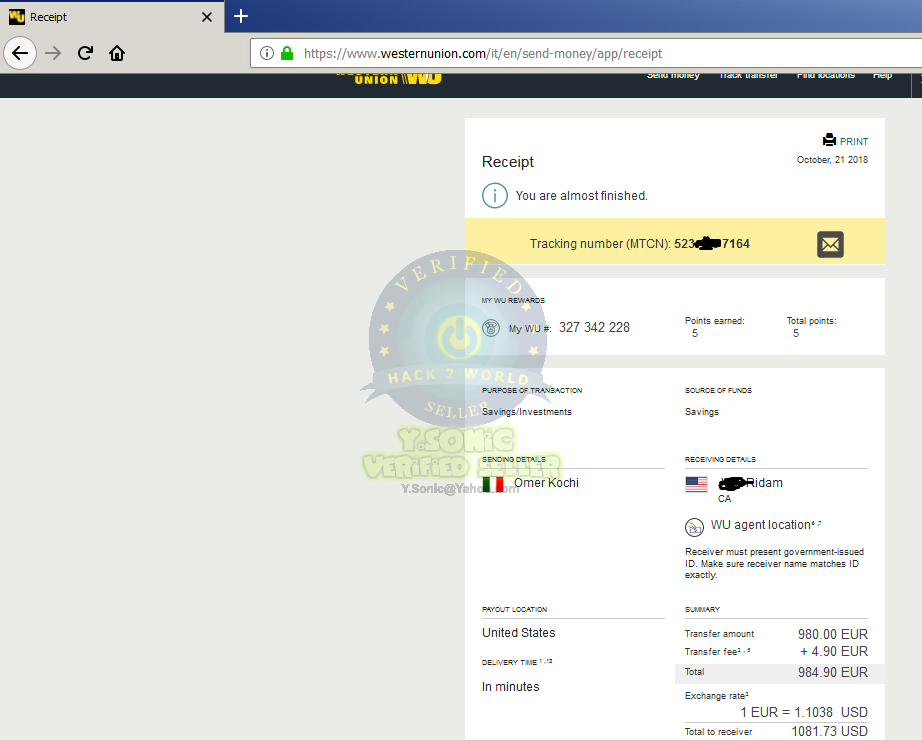The height and width of the screenshot is (741, 922).
Task: Open a new browser tab
Action: [240, 16]
